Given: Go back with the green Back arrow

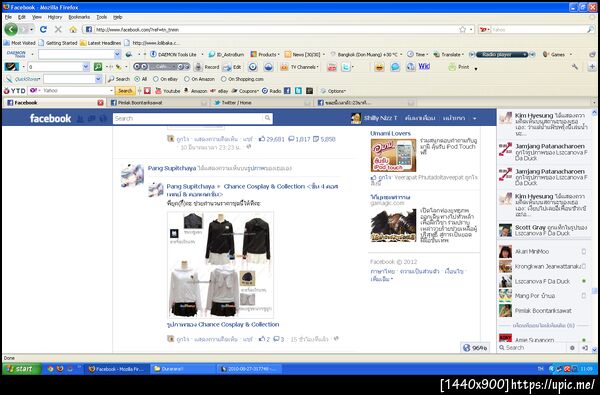Looking at the screenshot, I should coord(11,29).
